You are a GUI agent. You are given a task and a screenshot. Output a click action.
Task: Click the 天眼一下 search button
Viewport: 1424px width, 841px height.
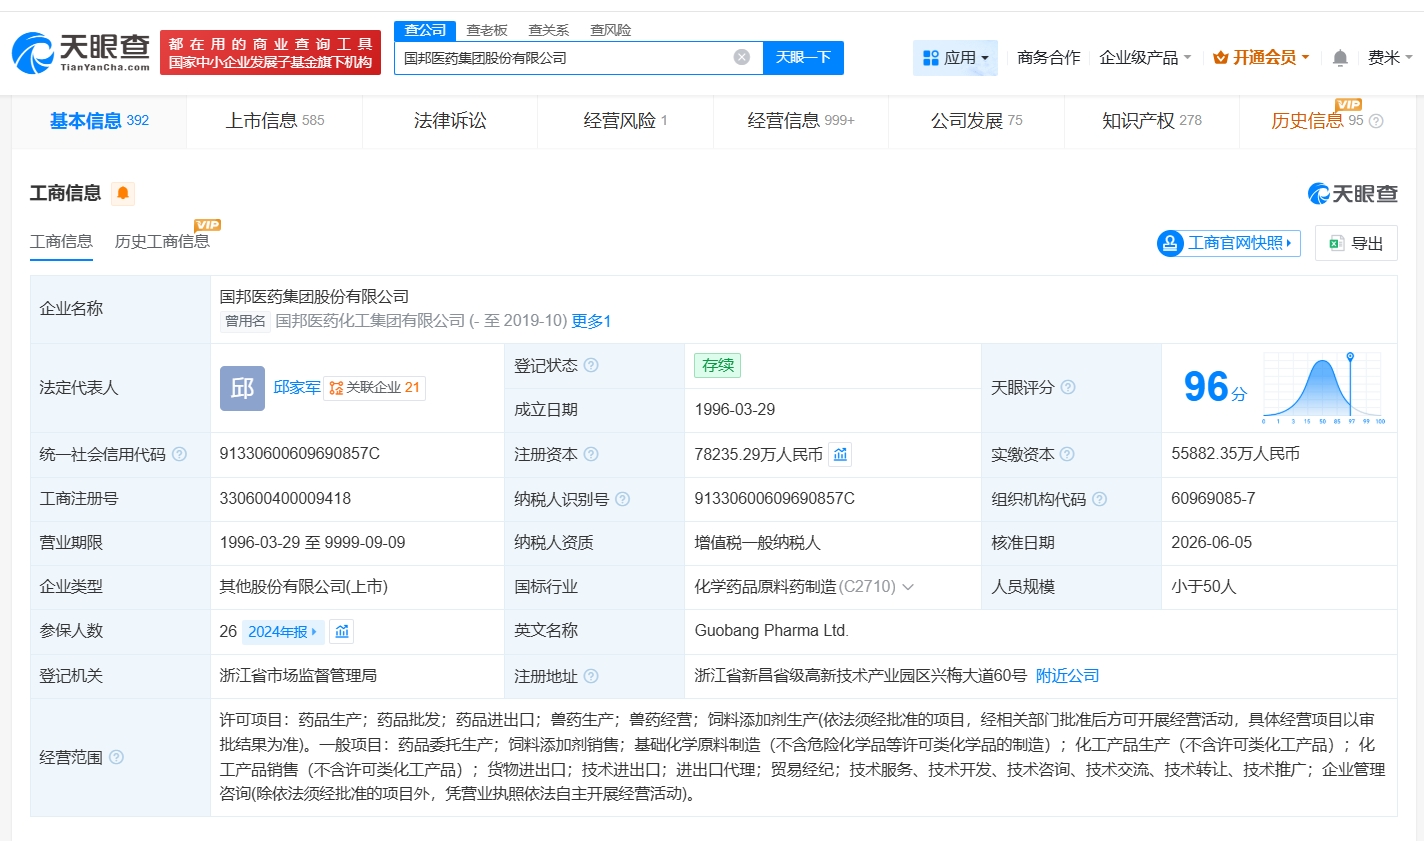point(803,58)
